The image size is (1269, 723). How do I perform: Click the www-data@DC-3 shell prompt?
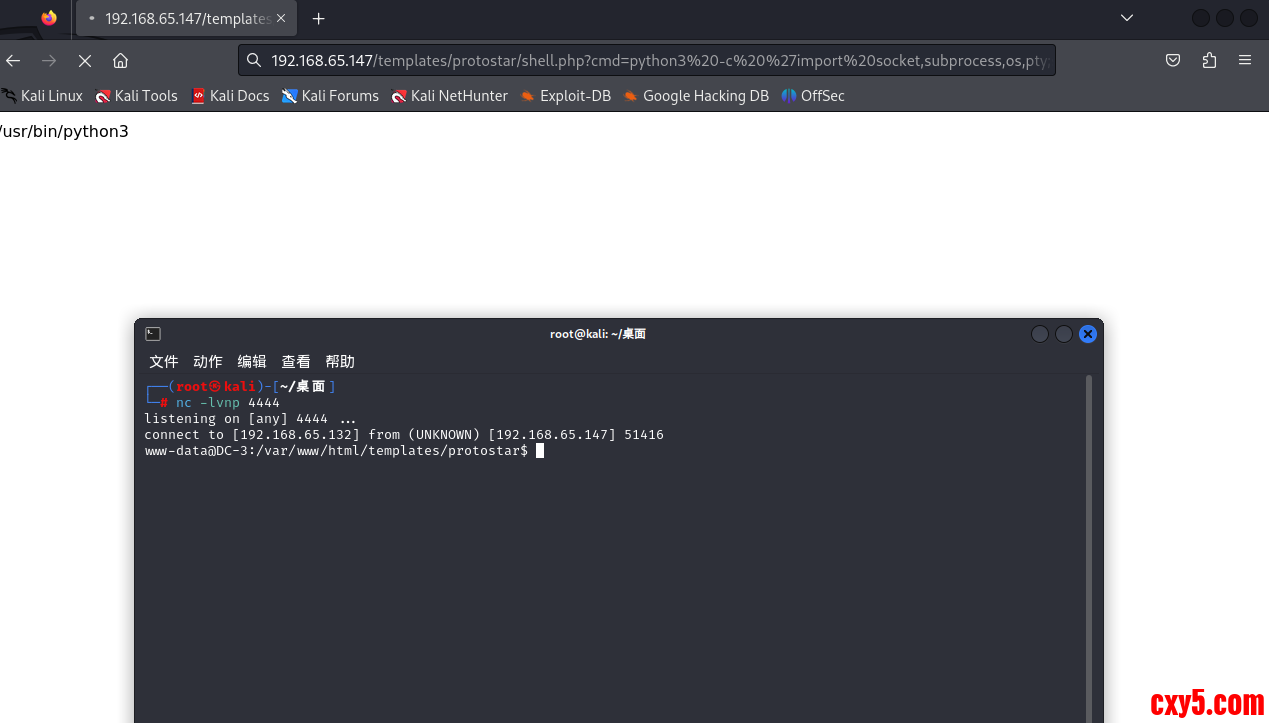pos(336,451)
